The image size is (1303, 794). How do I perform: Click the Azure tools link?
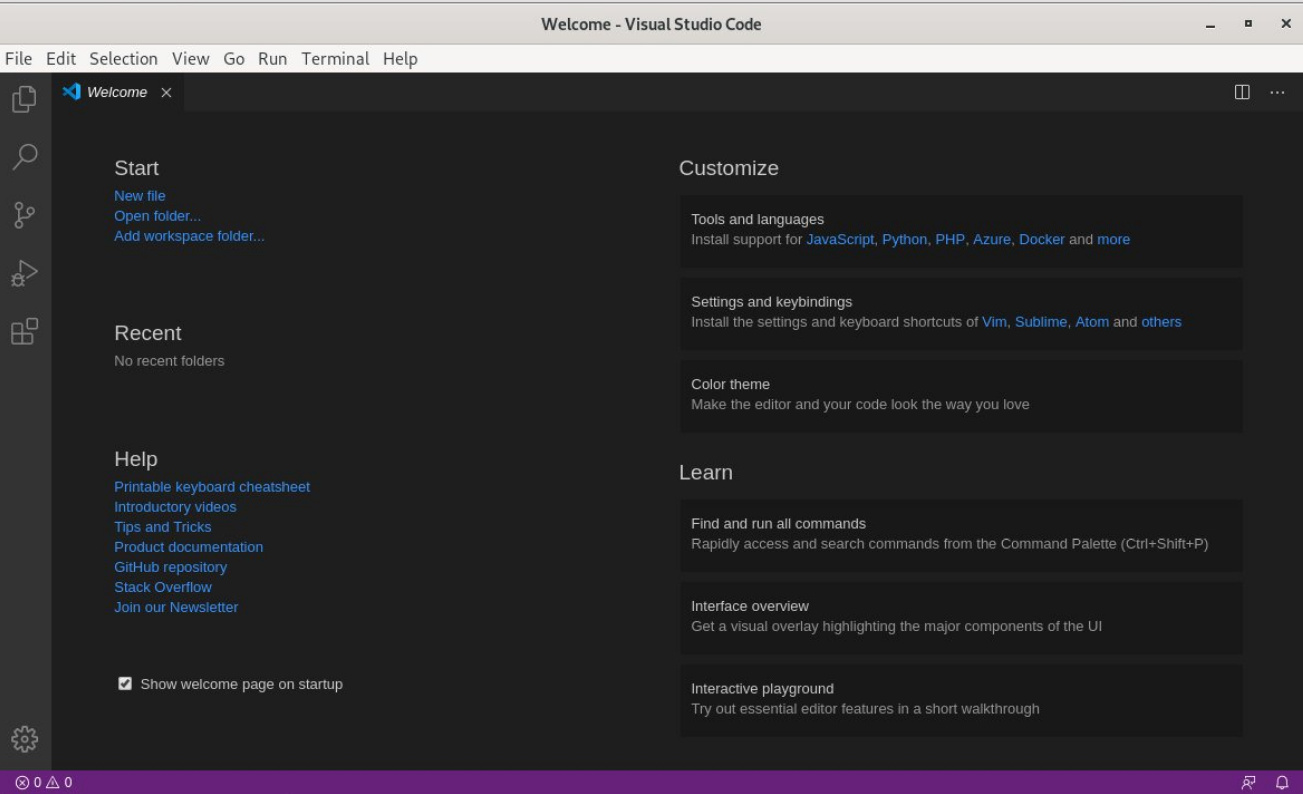click(x=992, y=240)
